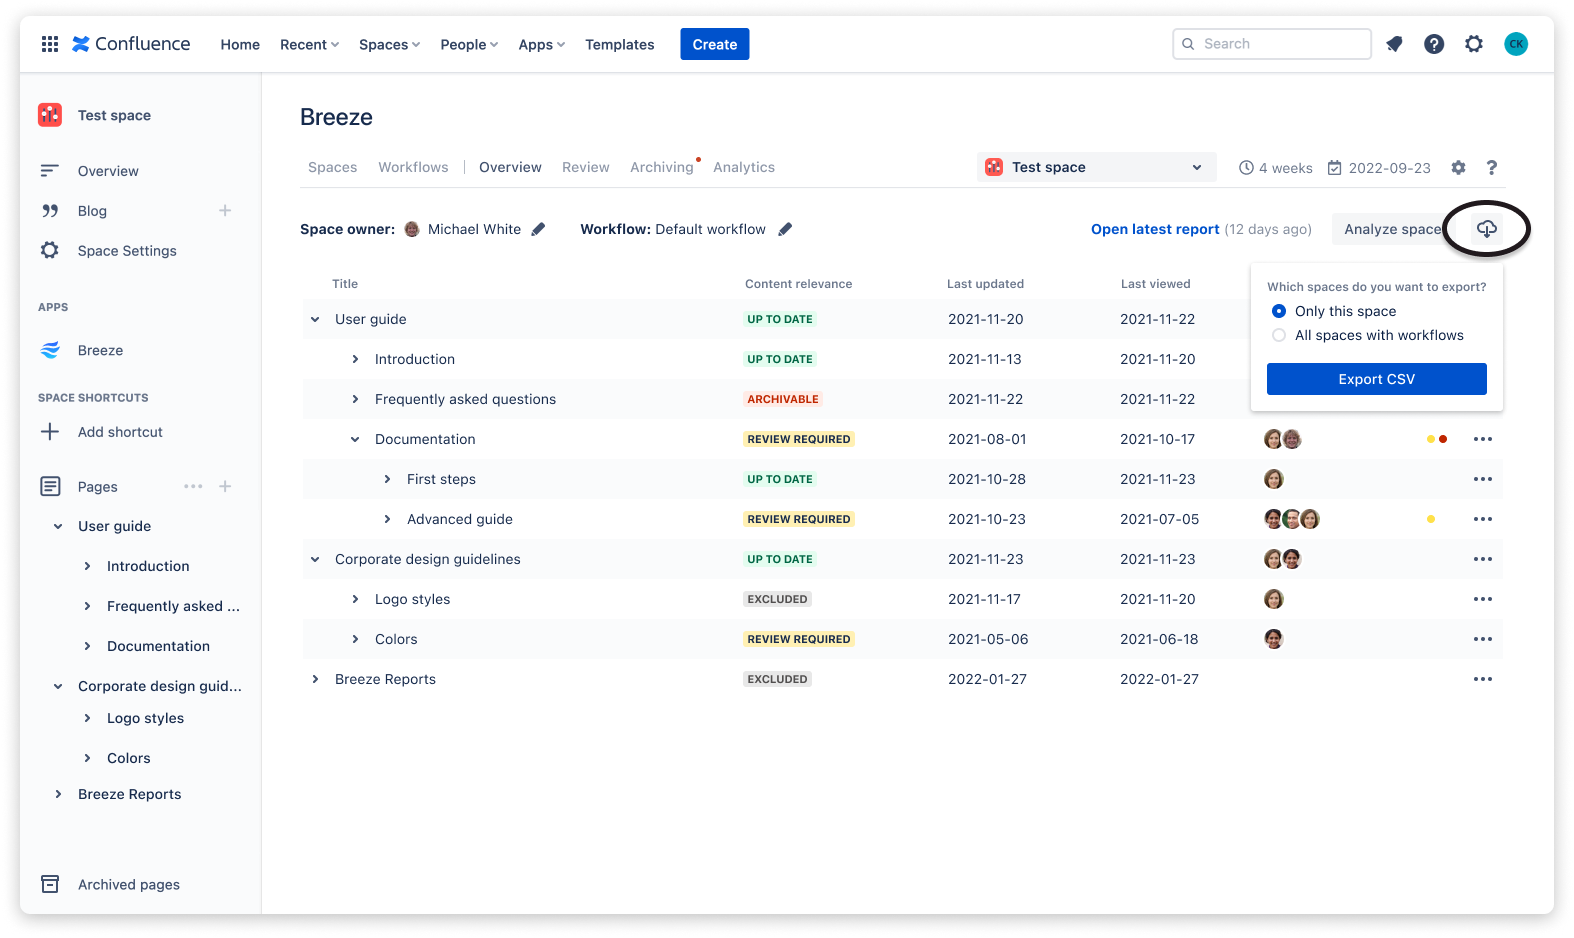Open Breeze settings gear beside the date
The image size is (1574, 938).
click(x=1459, y=168)
